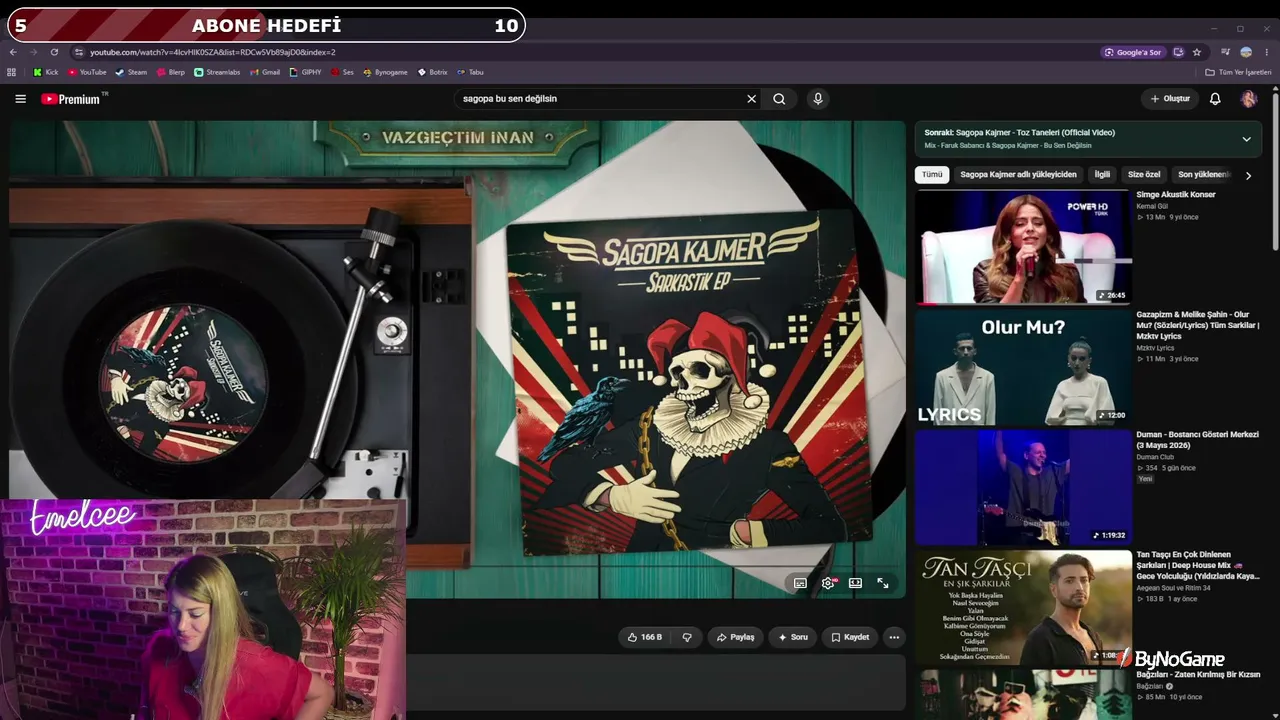Open the Steam bookmark
Screen dimensions: 1280x720
131,72
